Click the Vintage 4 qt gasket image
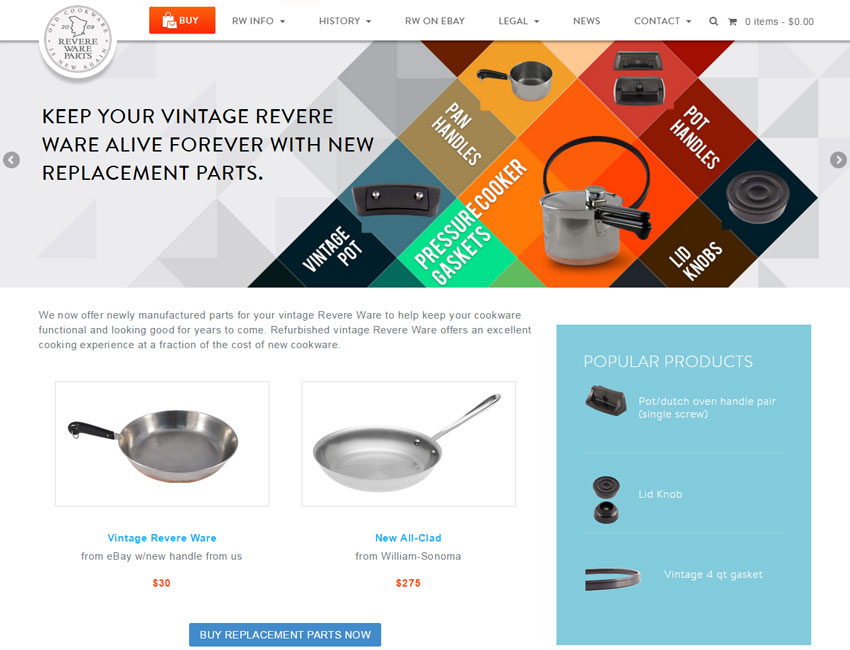 tap(613, 578)
